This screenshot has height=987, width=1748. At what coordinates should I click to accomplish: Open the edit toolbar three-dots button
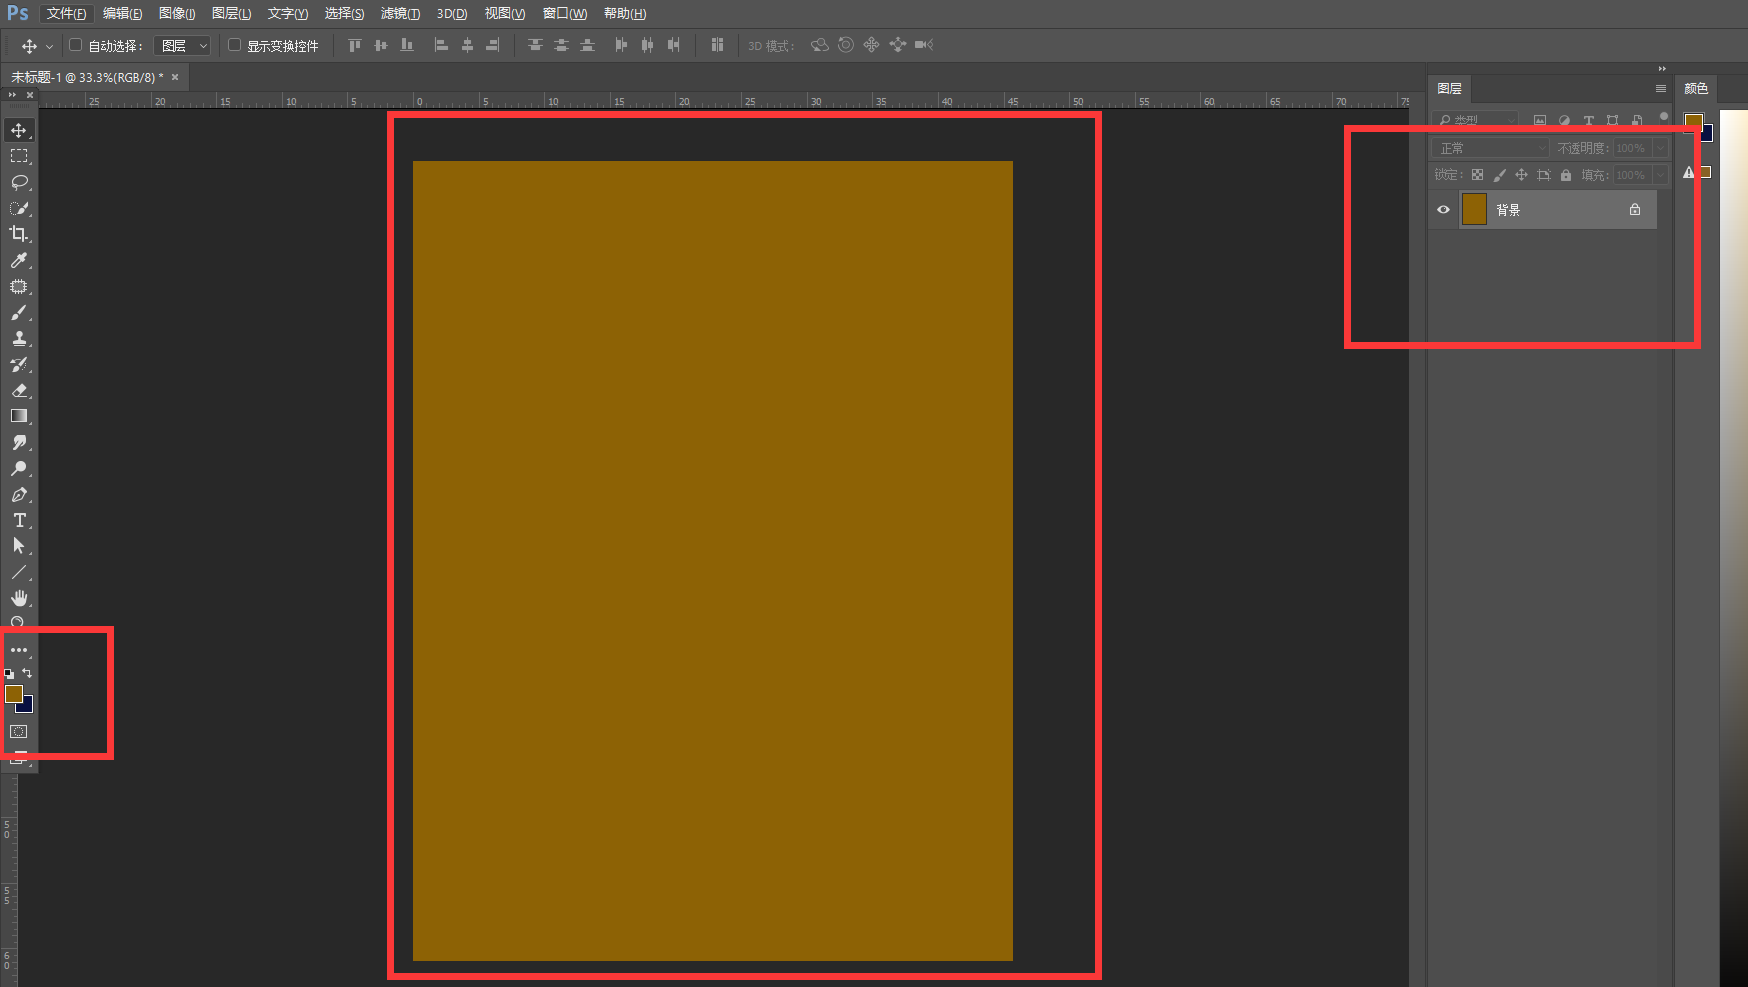[x=19, y=650]
